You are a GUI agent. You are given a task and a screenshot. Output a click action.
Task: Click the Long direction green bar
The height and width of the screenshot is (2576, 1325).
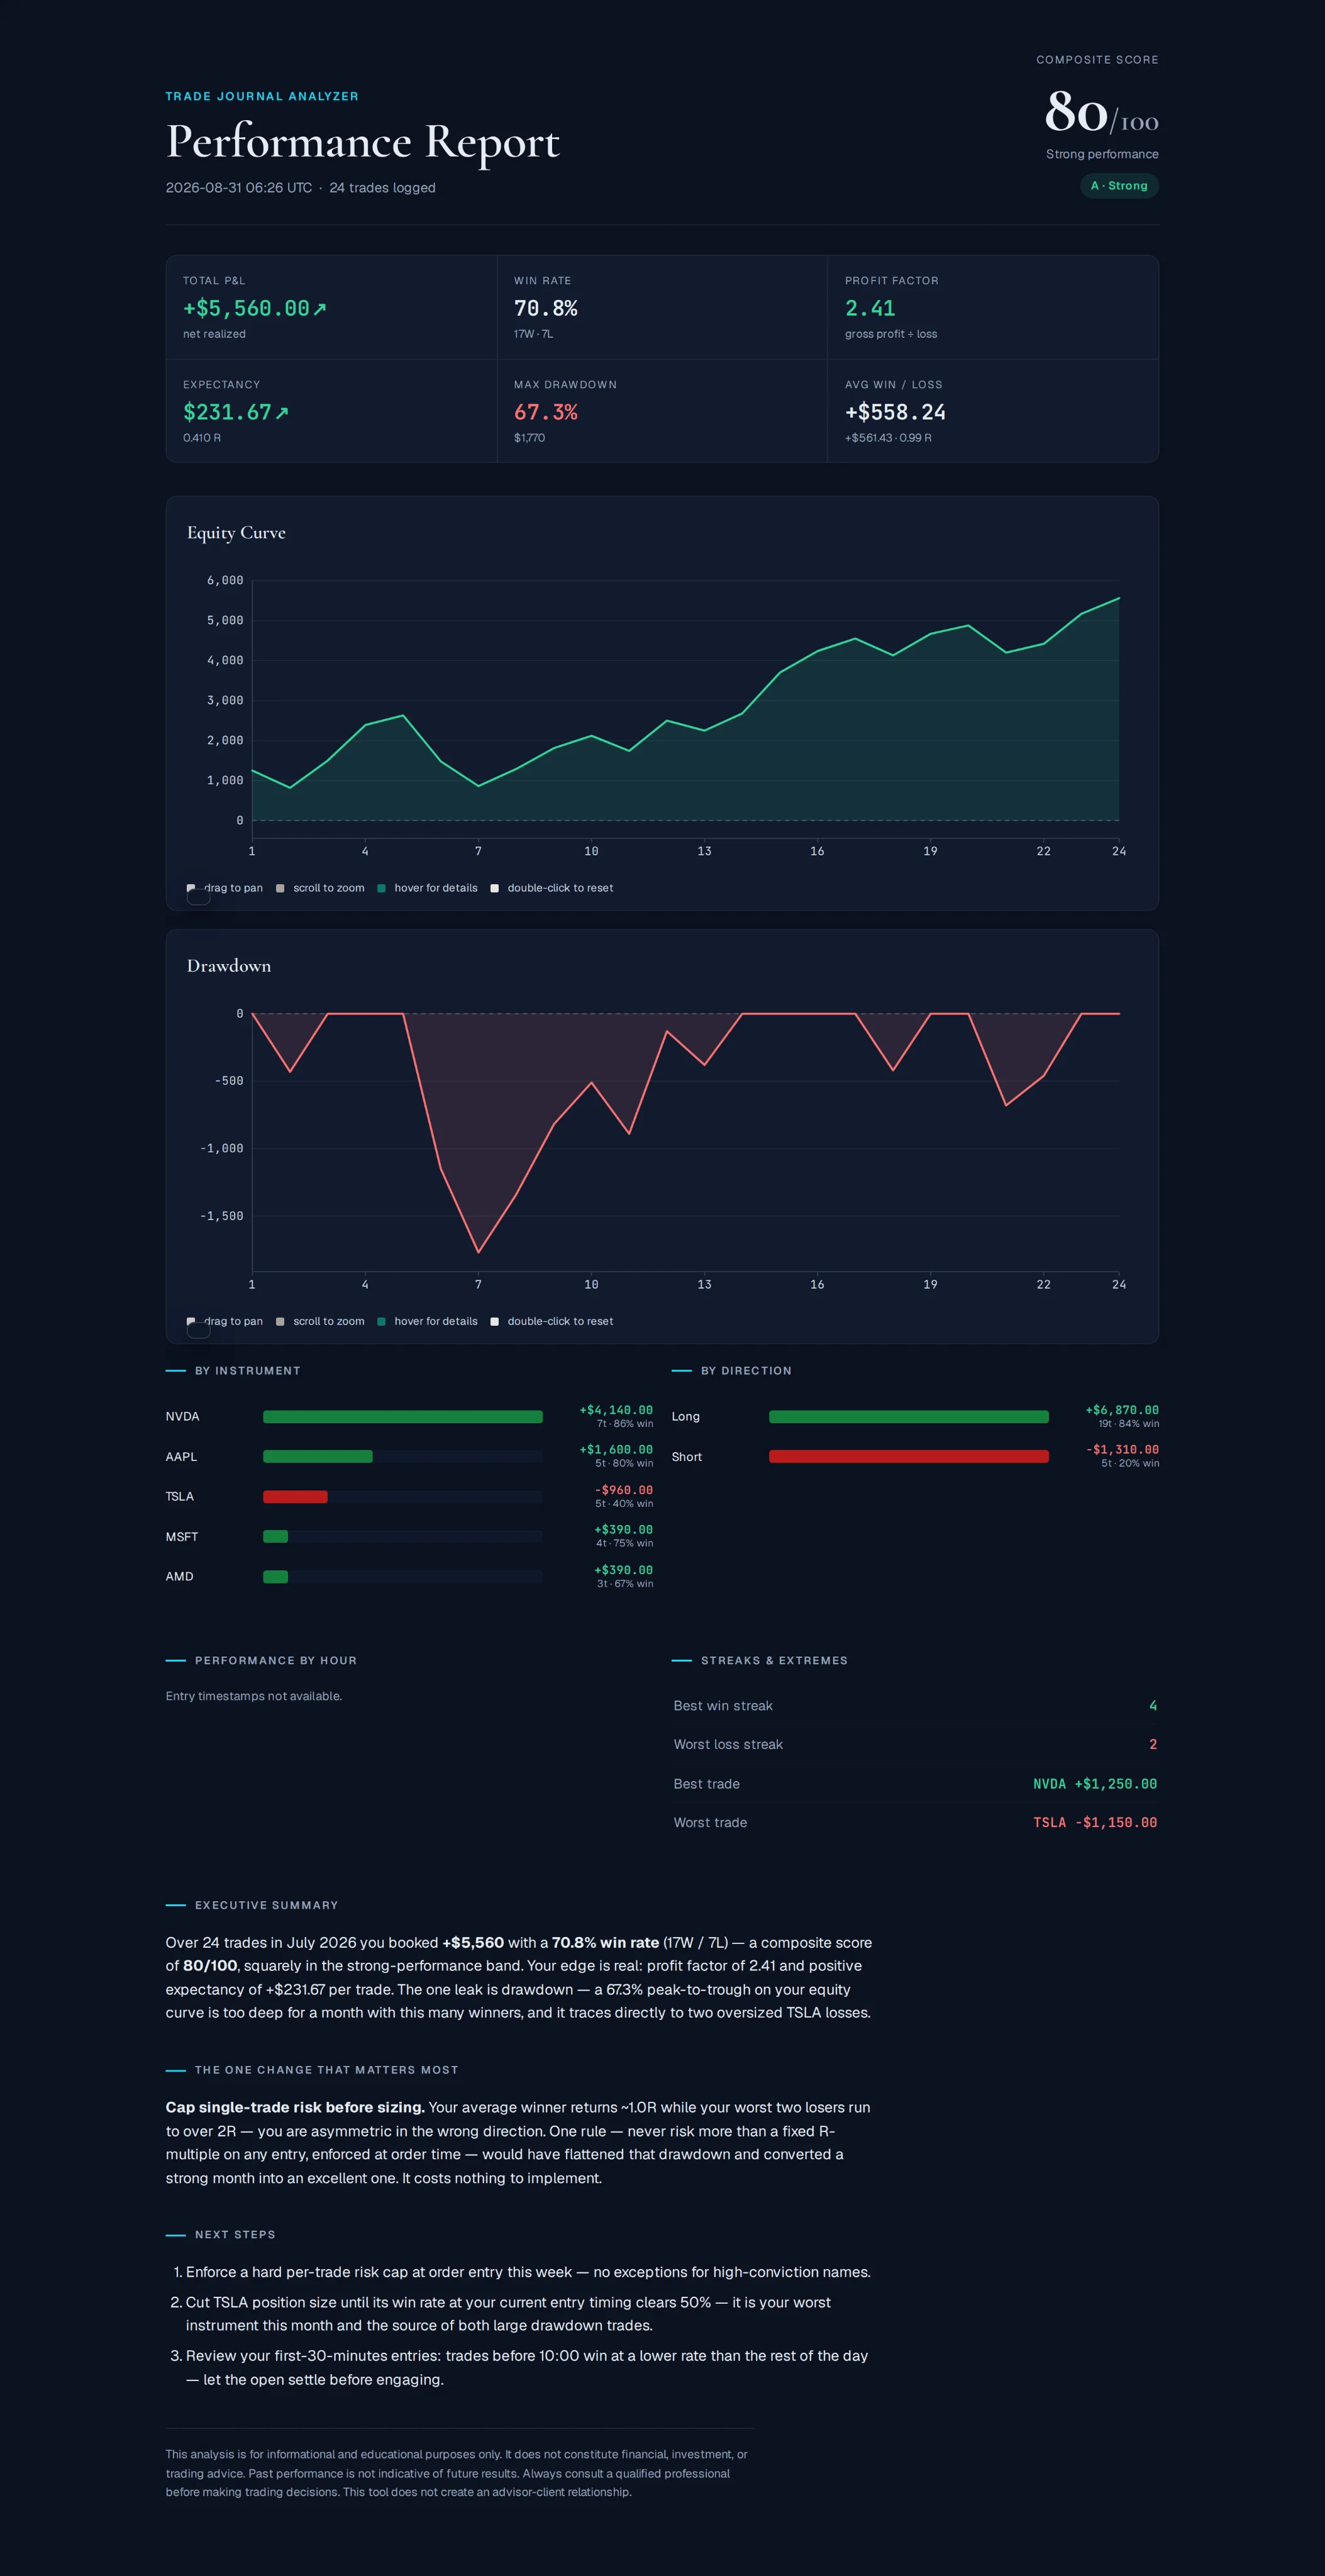[x=909, y=1416]
